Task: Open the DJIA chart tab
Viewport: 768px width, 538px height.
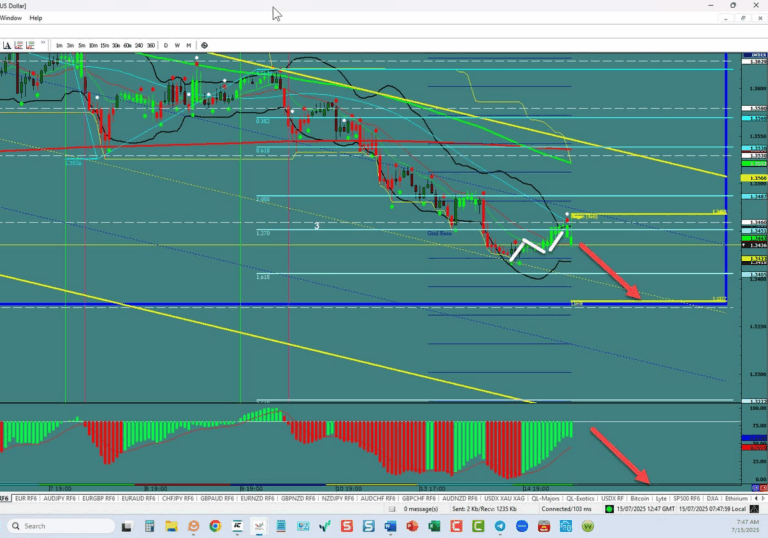Action: 712,498
